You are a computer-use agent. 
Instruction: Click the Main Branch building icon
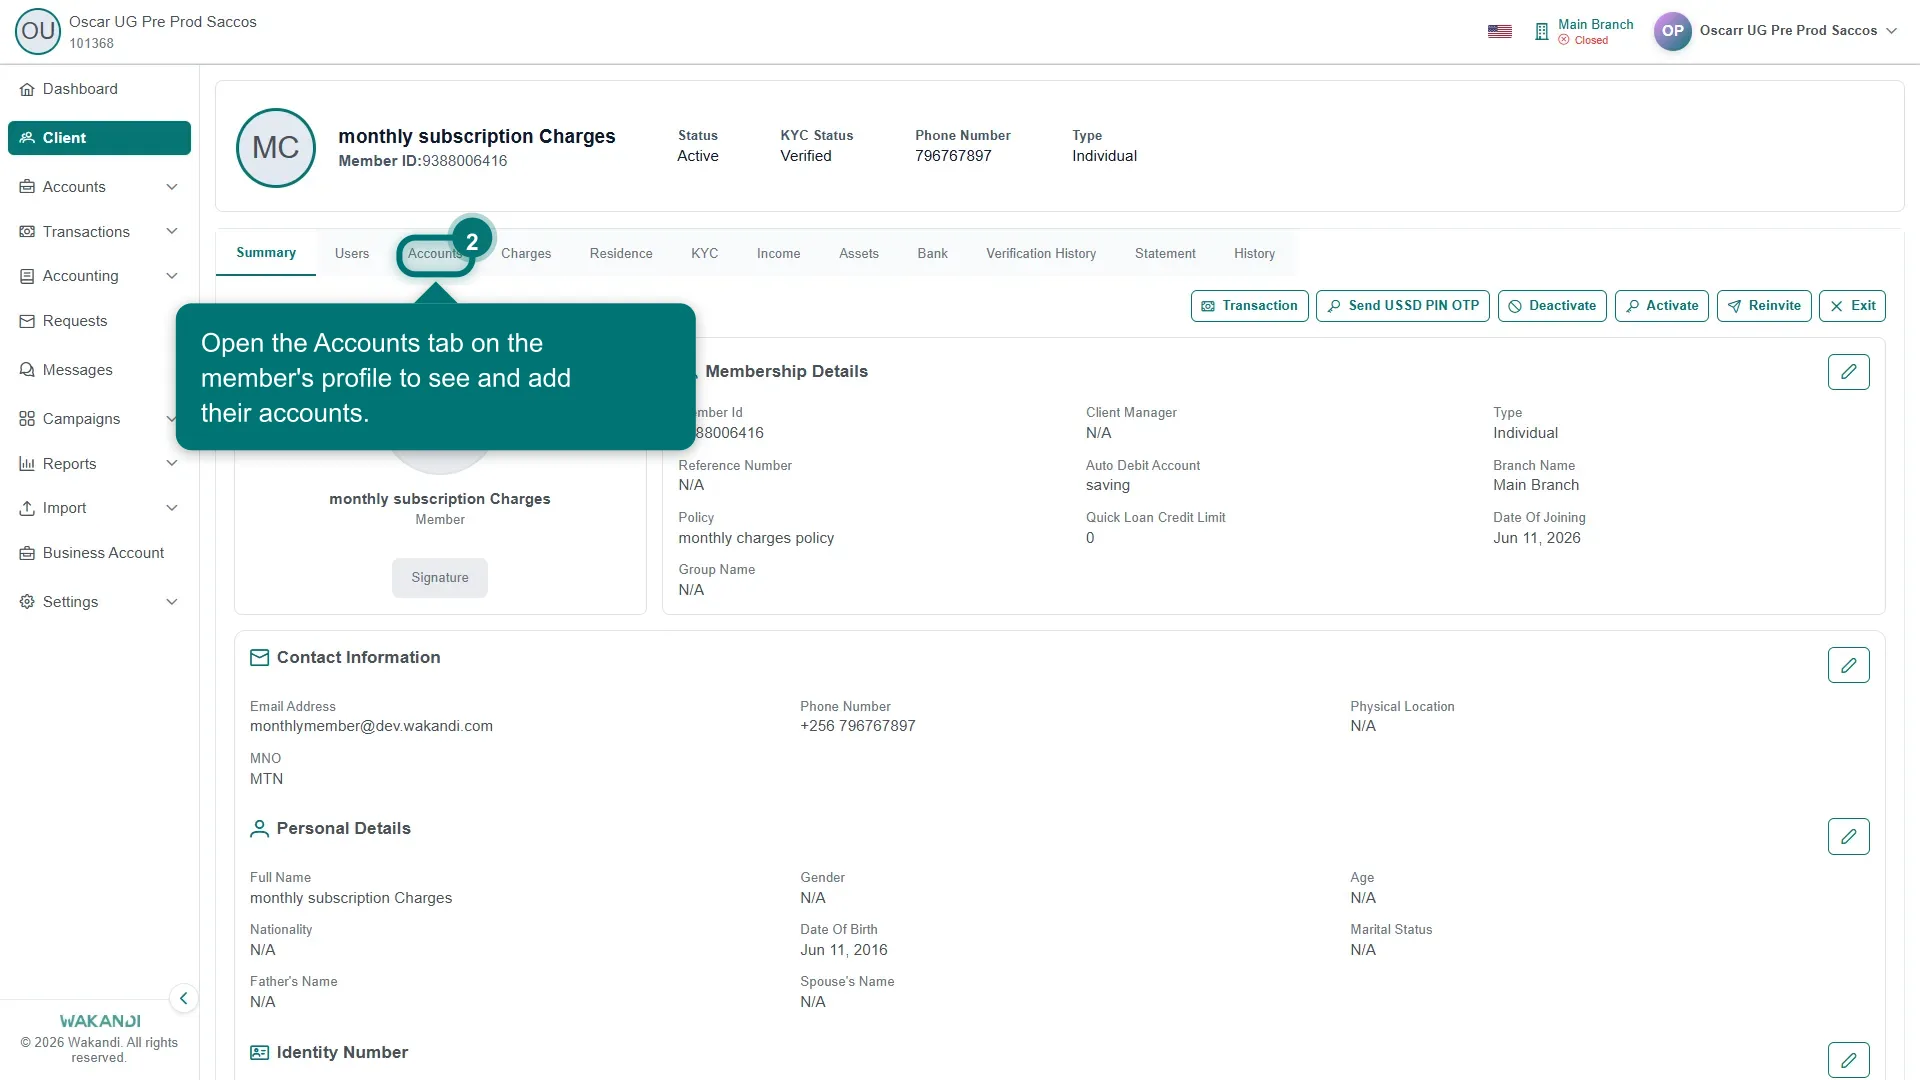pyautogui.click(x=1542, y=32)
